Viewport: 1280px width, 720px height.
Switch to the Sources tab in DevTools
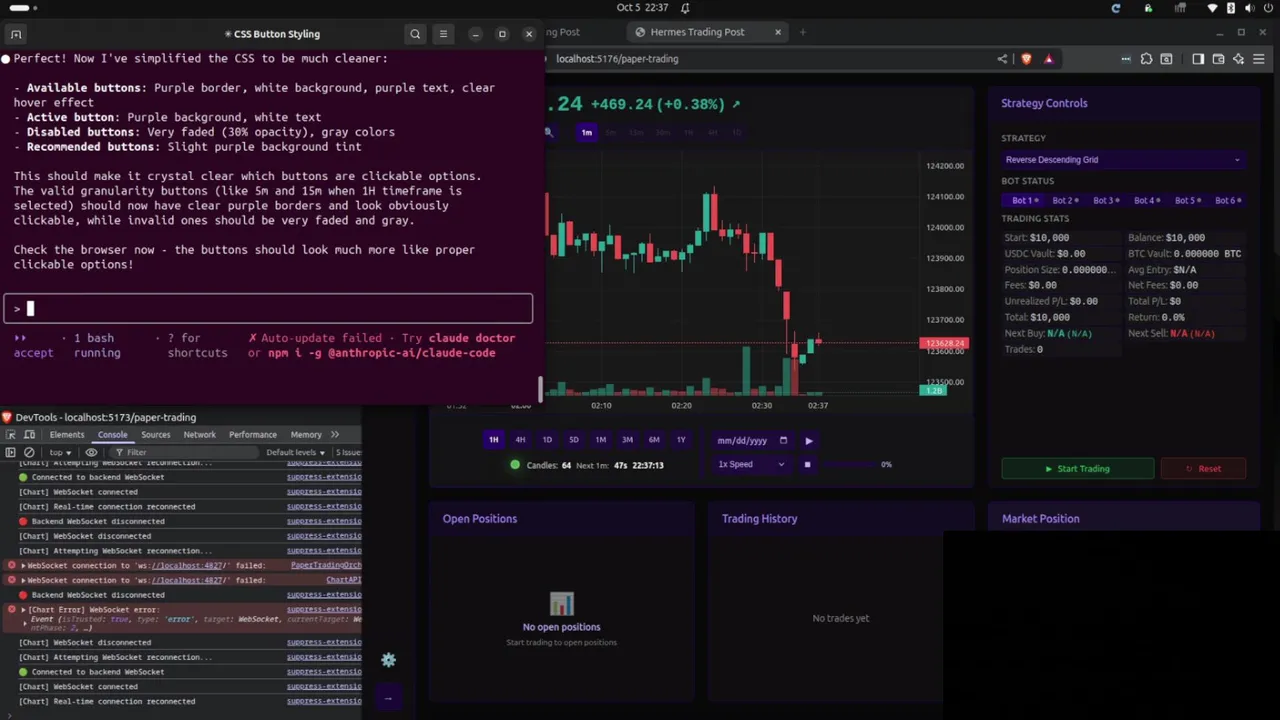click(x=155, y=435)
